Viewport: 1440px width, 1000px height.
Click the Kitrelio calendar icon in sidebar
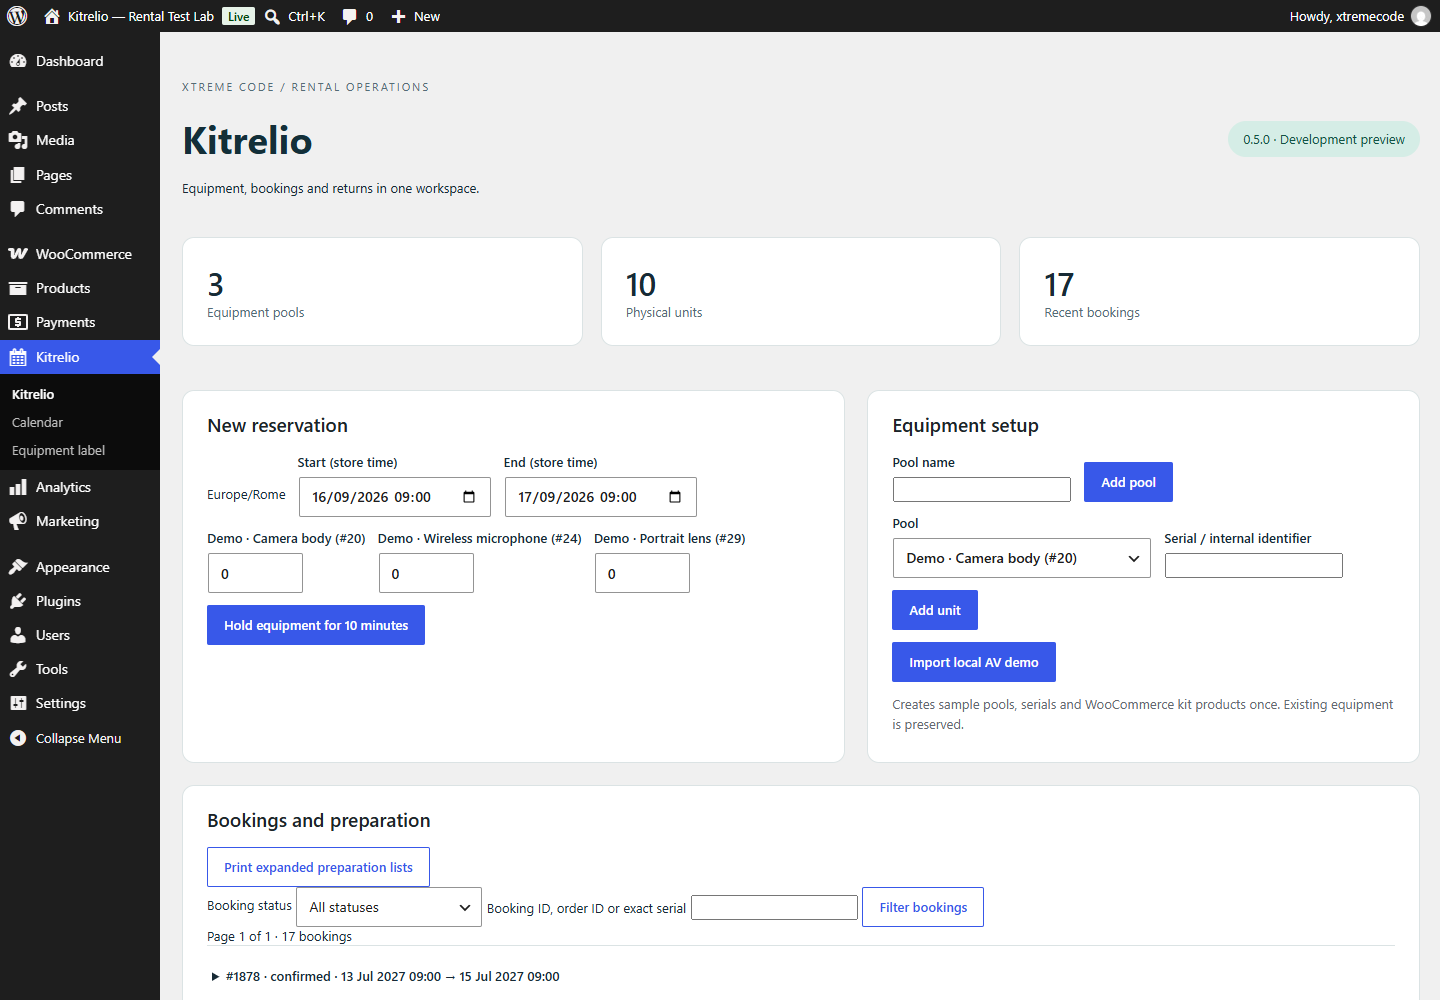(x=18, y=357)
